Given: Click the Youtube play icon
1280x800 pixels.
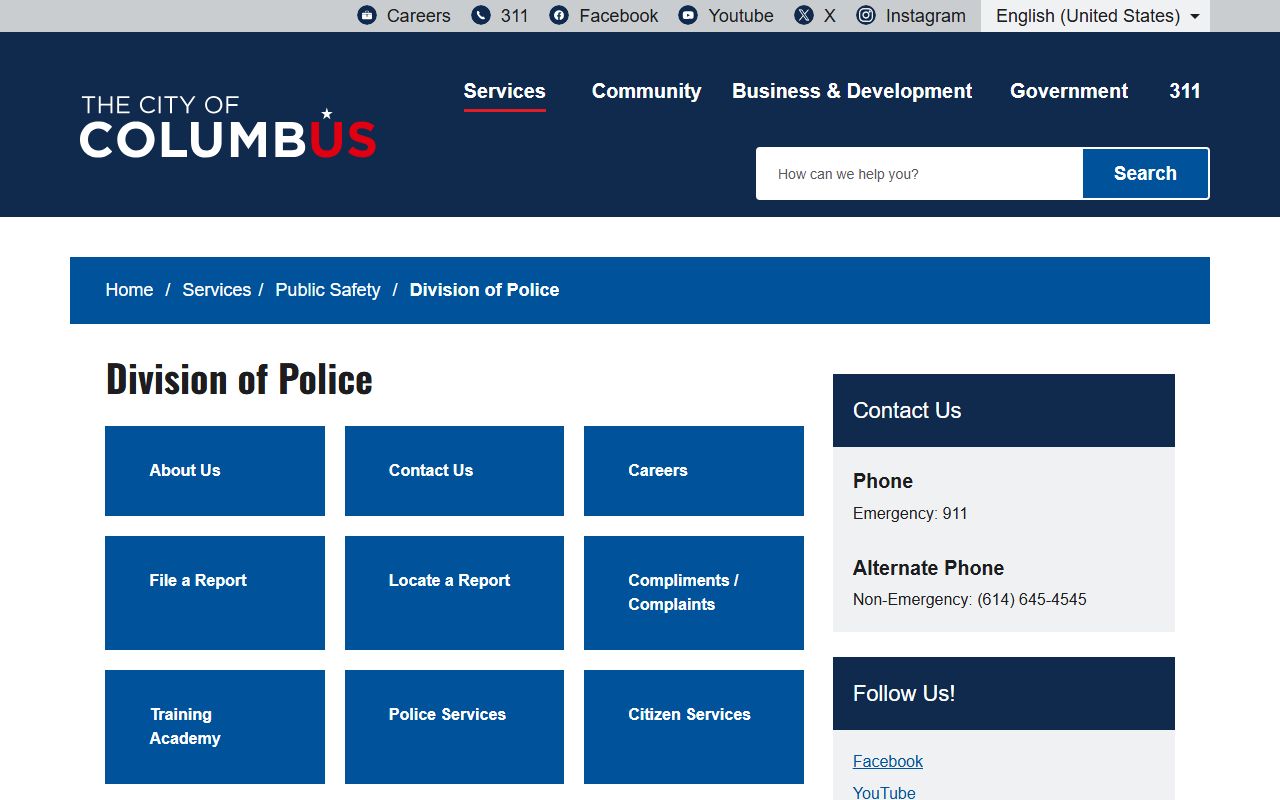Looking at the screenshot, I should tap(688, 16).
